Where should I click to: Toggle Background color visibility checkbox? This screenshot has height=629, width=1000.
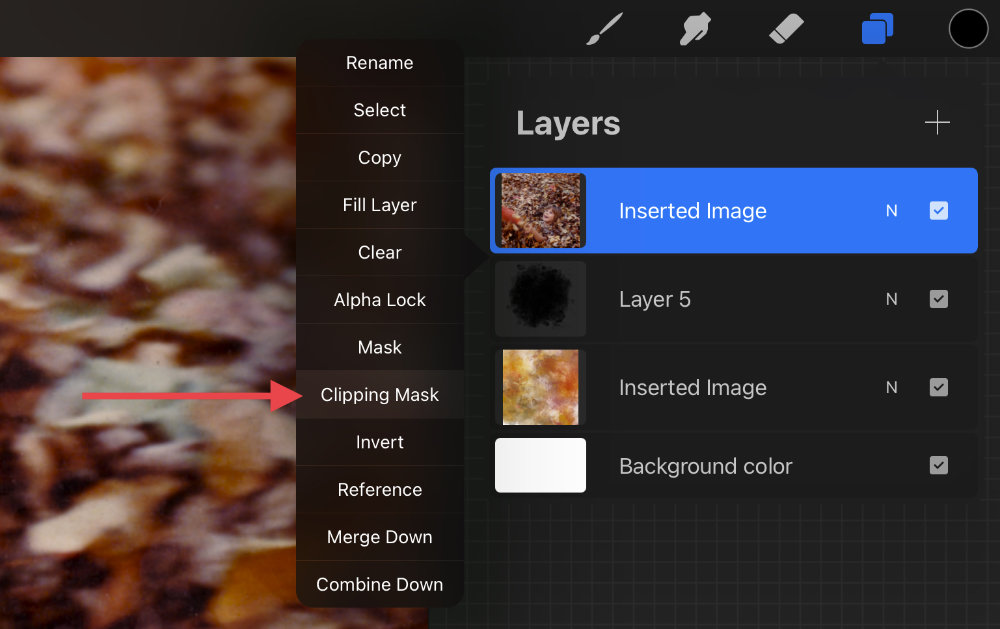pyautogui.click(x=938, y=465)
